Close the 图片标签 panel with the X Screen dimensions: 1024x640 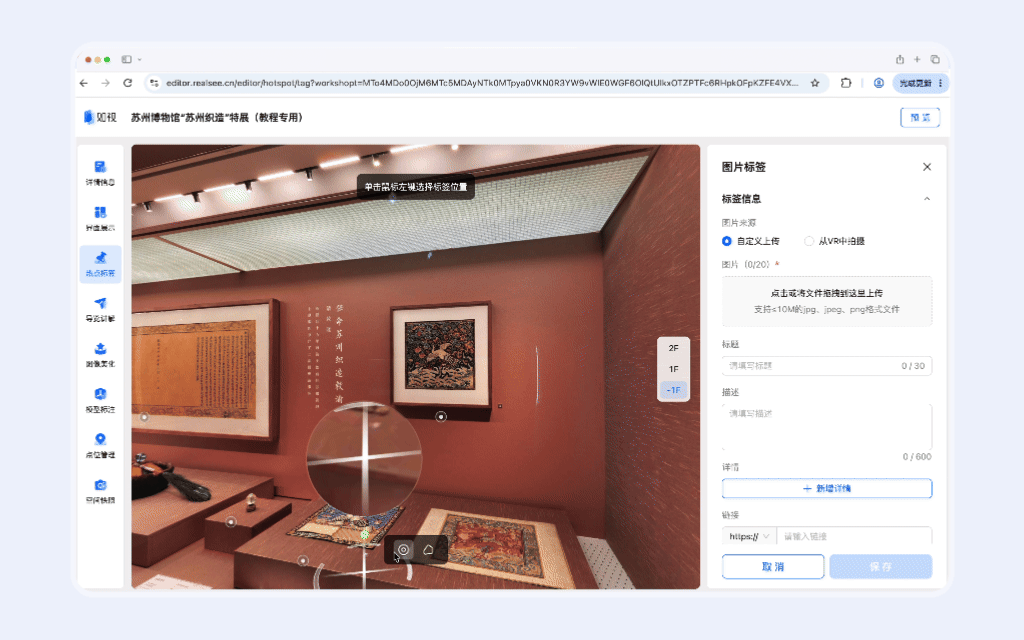927,167
